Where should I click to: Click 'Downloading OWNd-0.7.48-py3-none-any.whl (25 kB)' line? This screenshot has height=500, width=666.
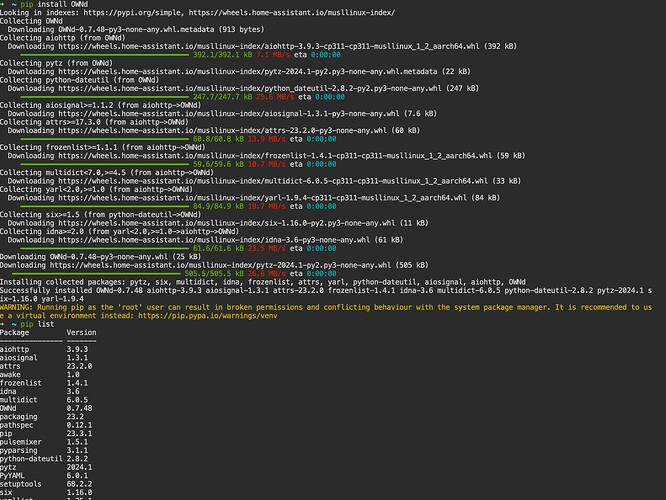click(x=101, y=257)
